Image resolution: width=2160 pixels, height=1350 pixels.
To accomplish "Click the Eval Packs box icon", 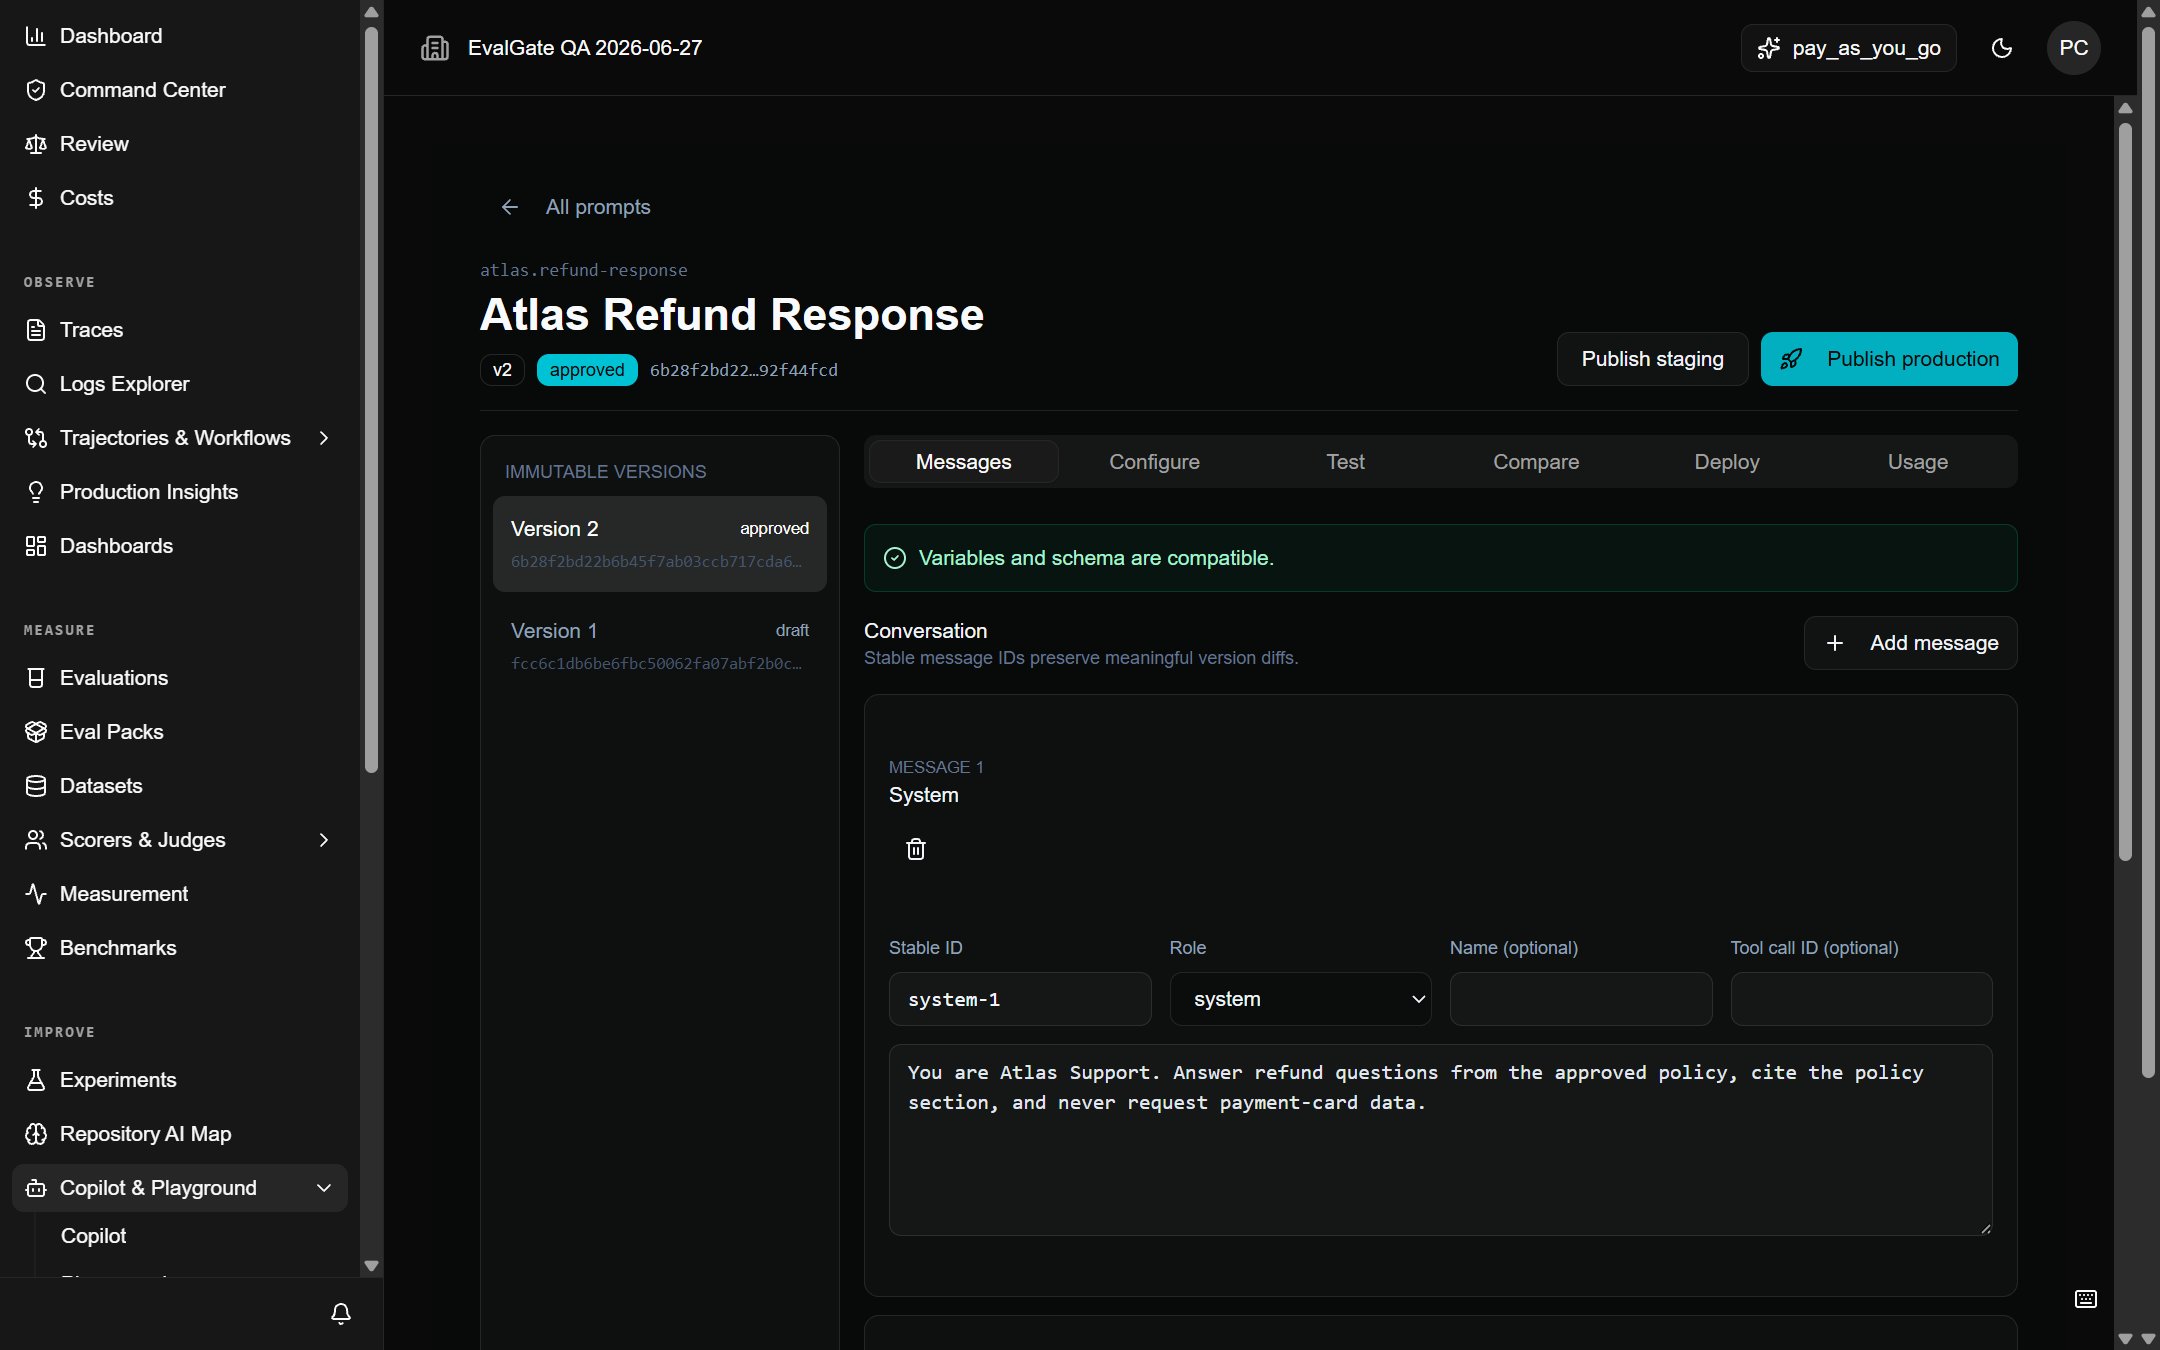I will pos(36,732).
